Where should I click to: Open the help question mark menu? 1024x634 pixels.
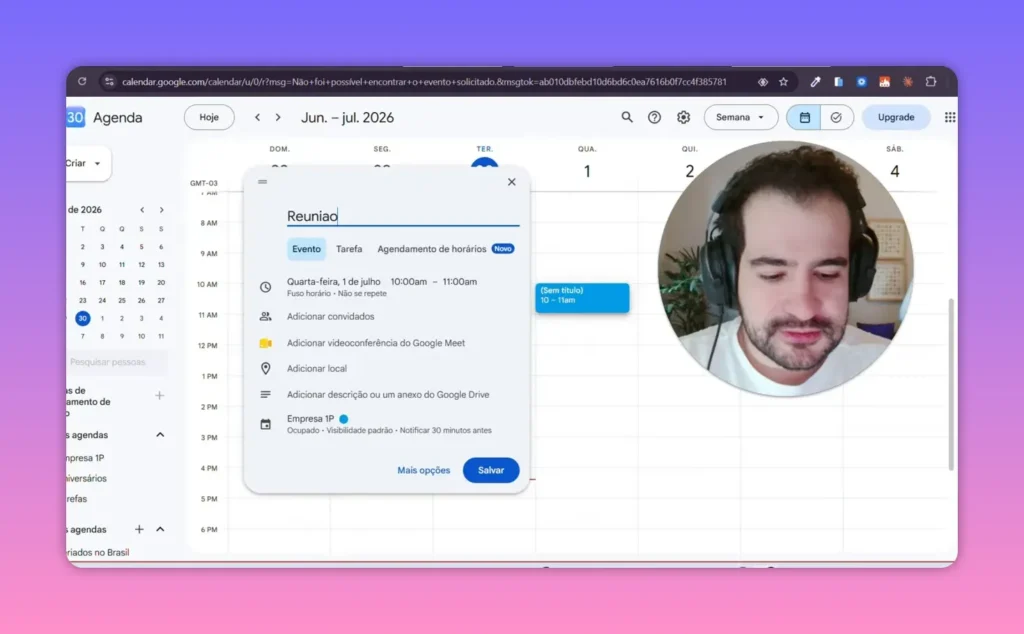654,118
